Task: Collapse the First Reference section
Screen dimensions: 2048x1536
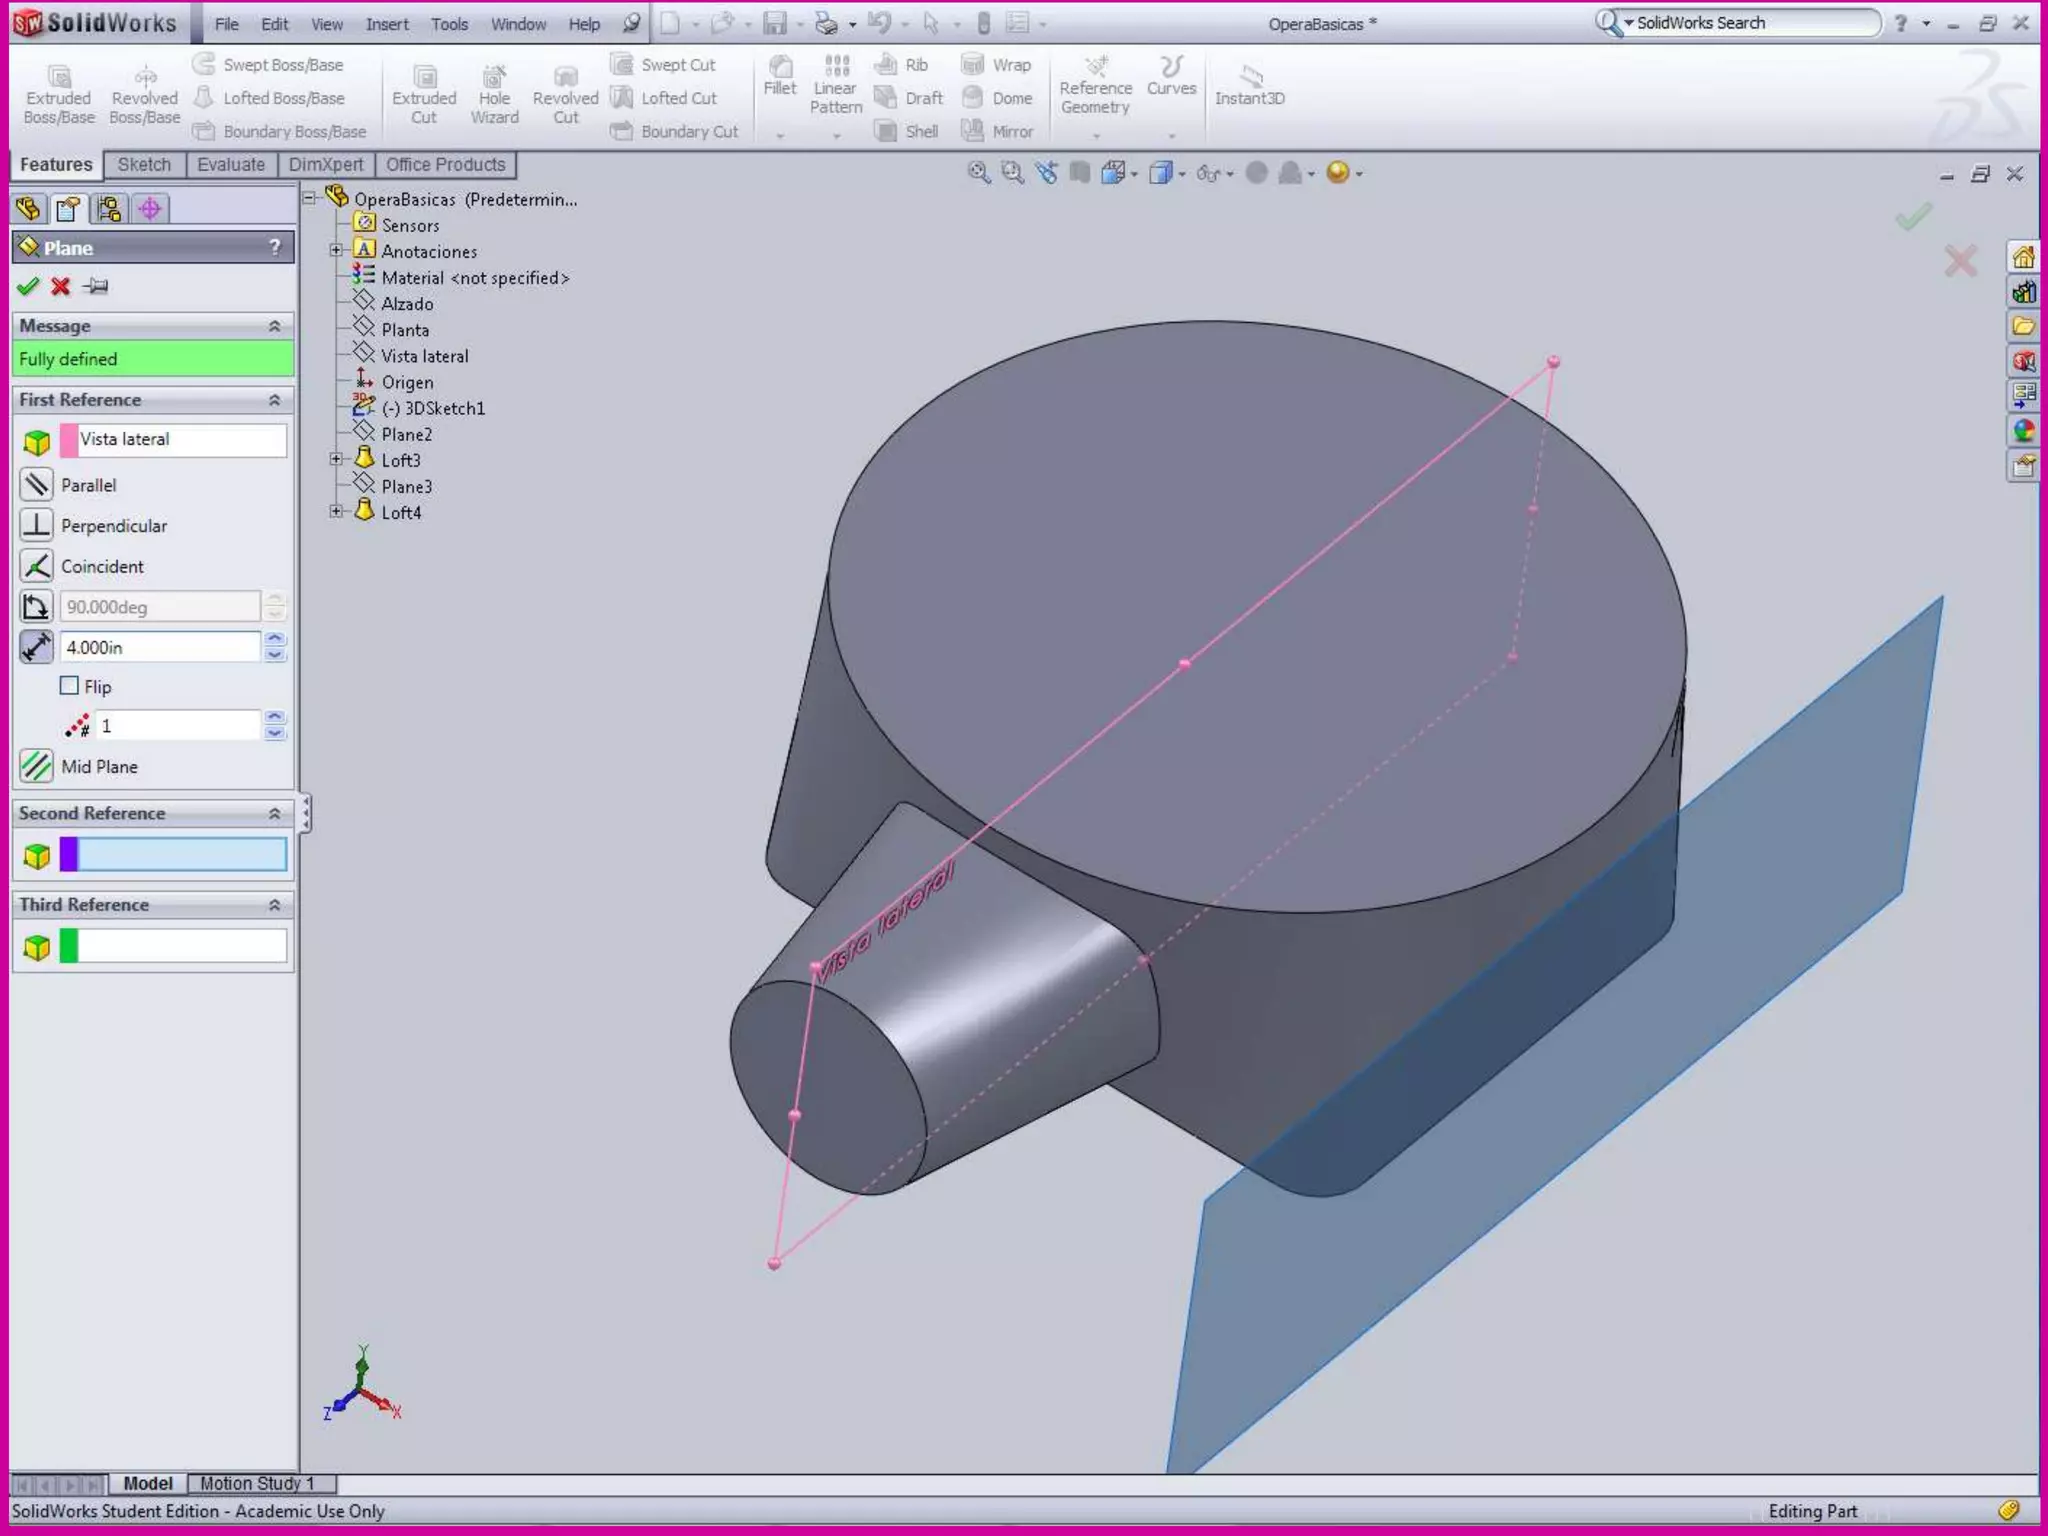Action: pyautogui.click(x=274, y=400)
